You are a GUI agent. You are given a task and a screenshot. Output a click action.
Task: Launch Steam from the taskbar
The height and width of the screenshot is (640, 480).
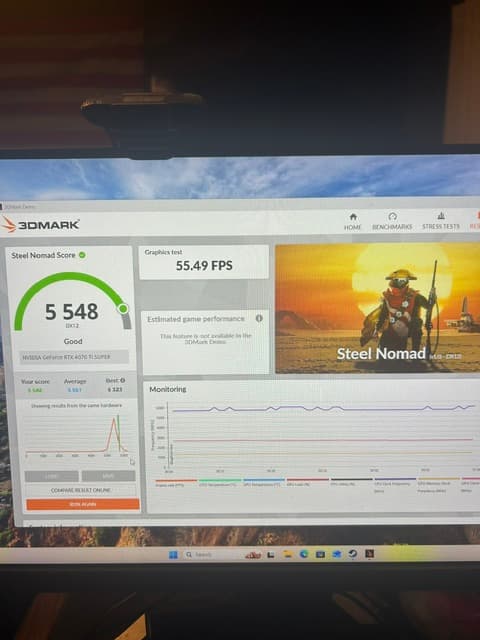(x=353, y=554)
